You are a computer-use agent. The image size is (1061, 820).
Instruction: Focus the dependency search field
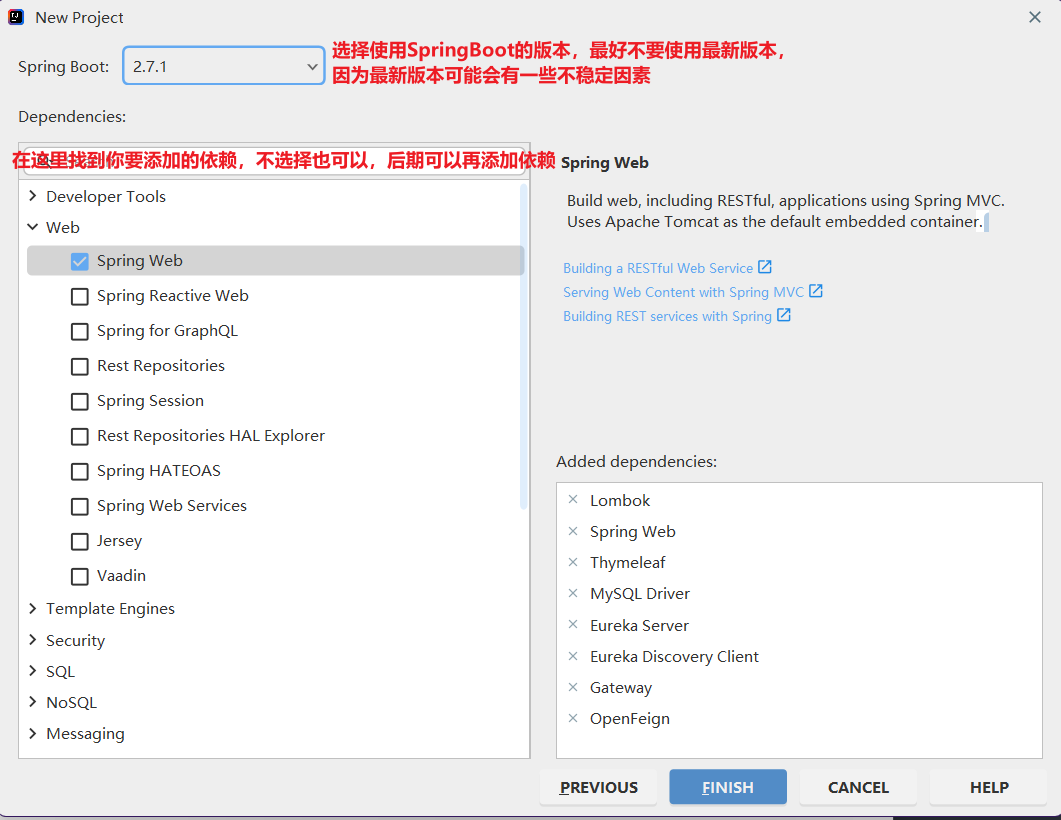pyautogui.click(x=274, y=161)
